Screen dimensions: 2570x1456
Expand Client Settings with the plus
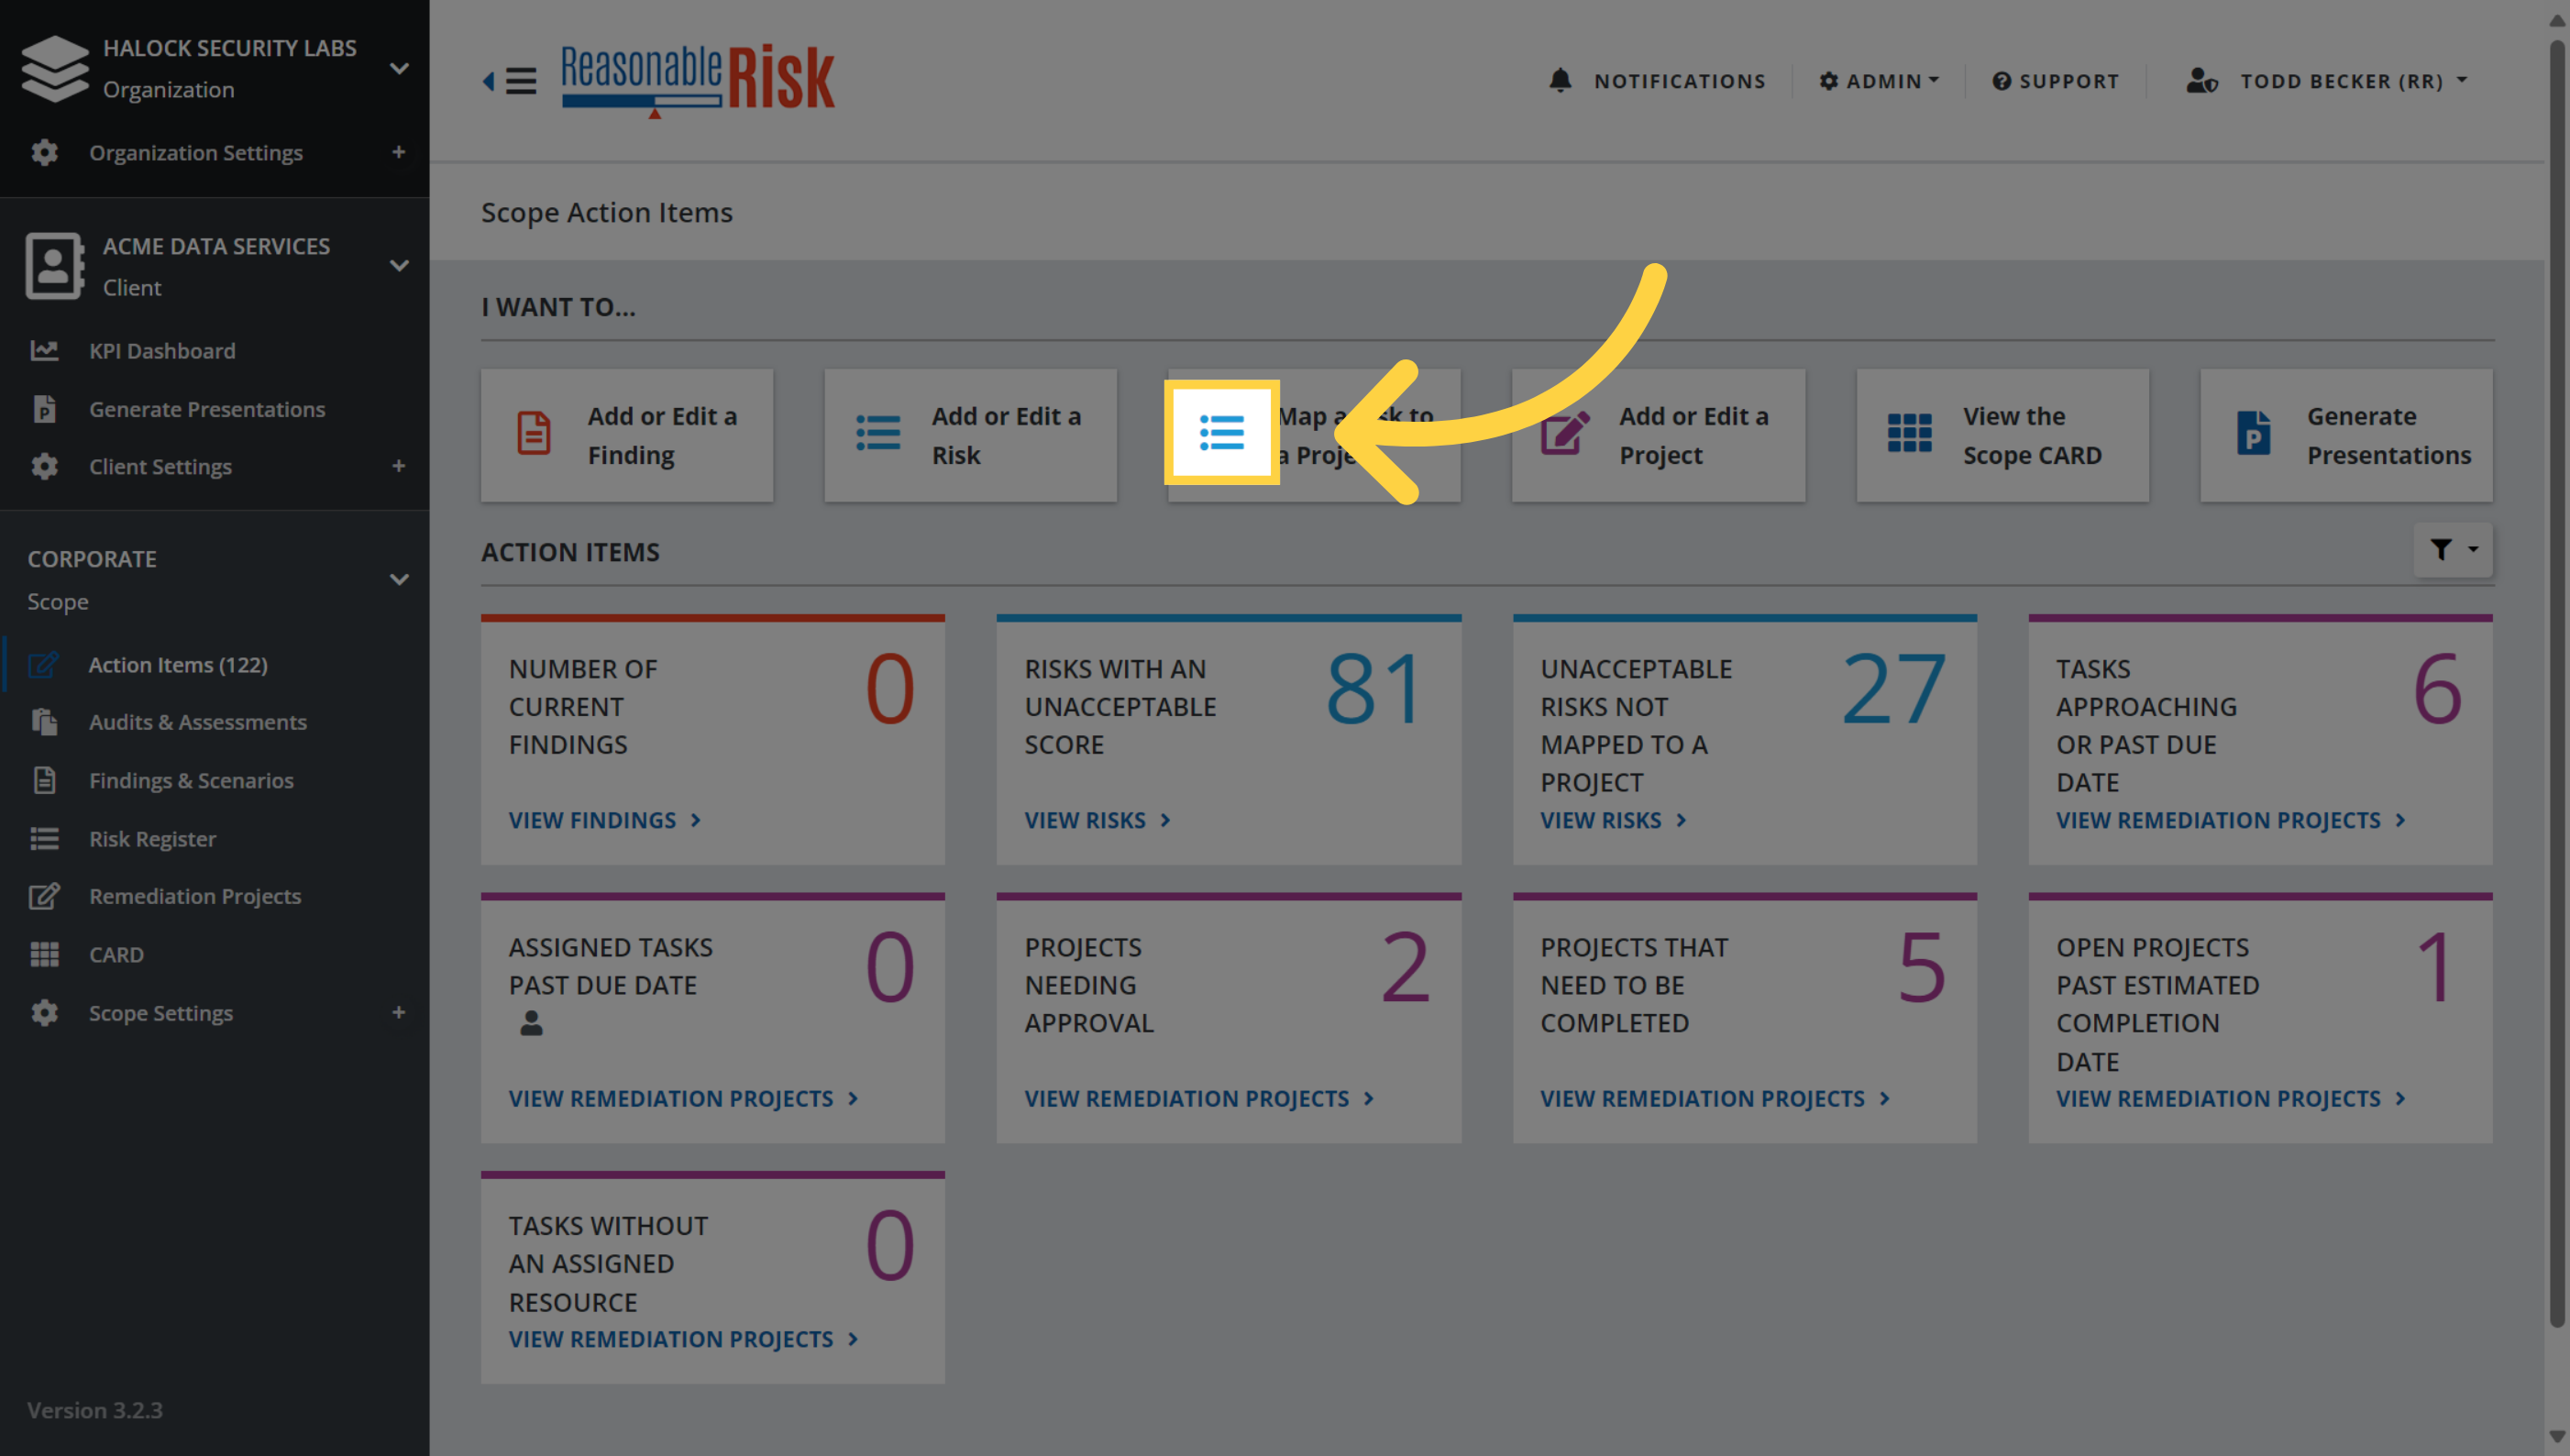[x=399, y=467]
